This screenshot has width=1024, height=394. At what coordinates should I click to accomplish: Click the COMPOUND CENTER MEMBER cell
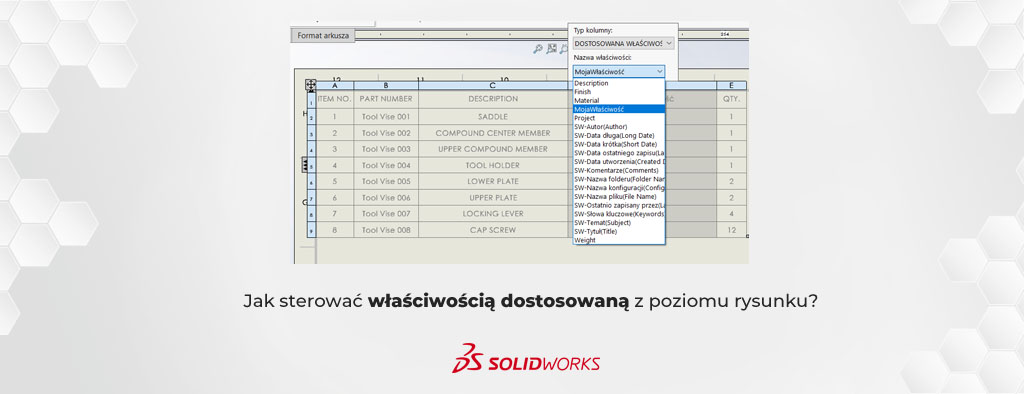pyautogui.click(x=493, y=133)
